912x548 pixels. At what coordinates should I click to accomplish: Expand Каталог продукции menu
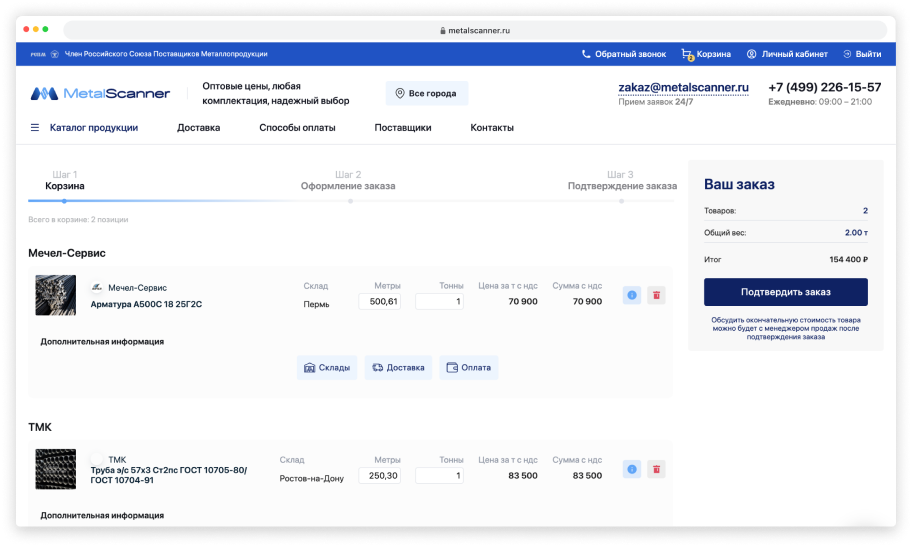[x=93, y=128]
